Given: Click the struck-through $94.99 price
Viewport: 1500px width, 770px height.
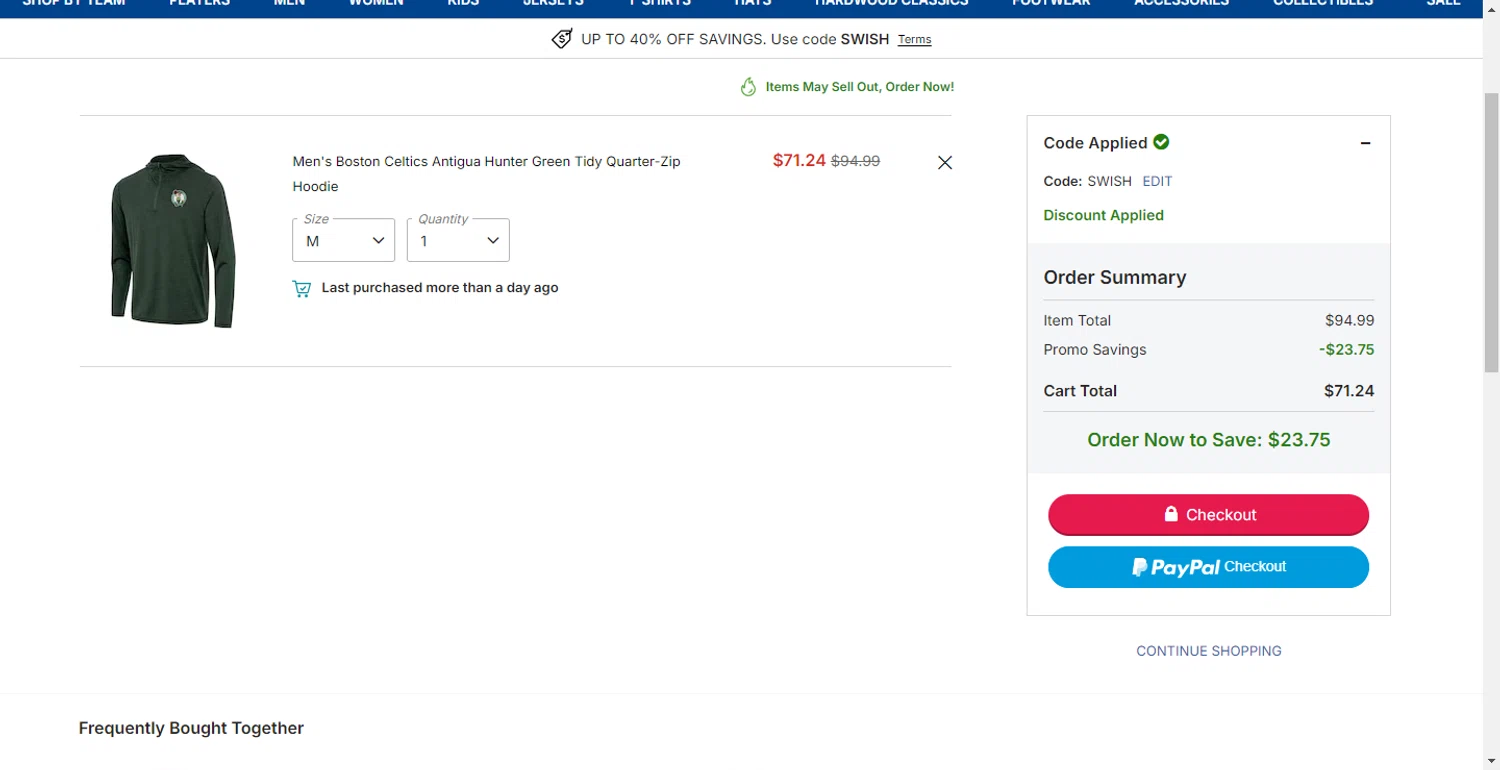Looking at the screenshot, I should pos(855,161).
